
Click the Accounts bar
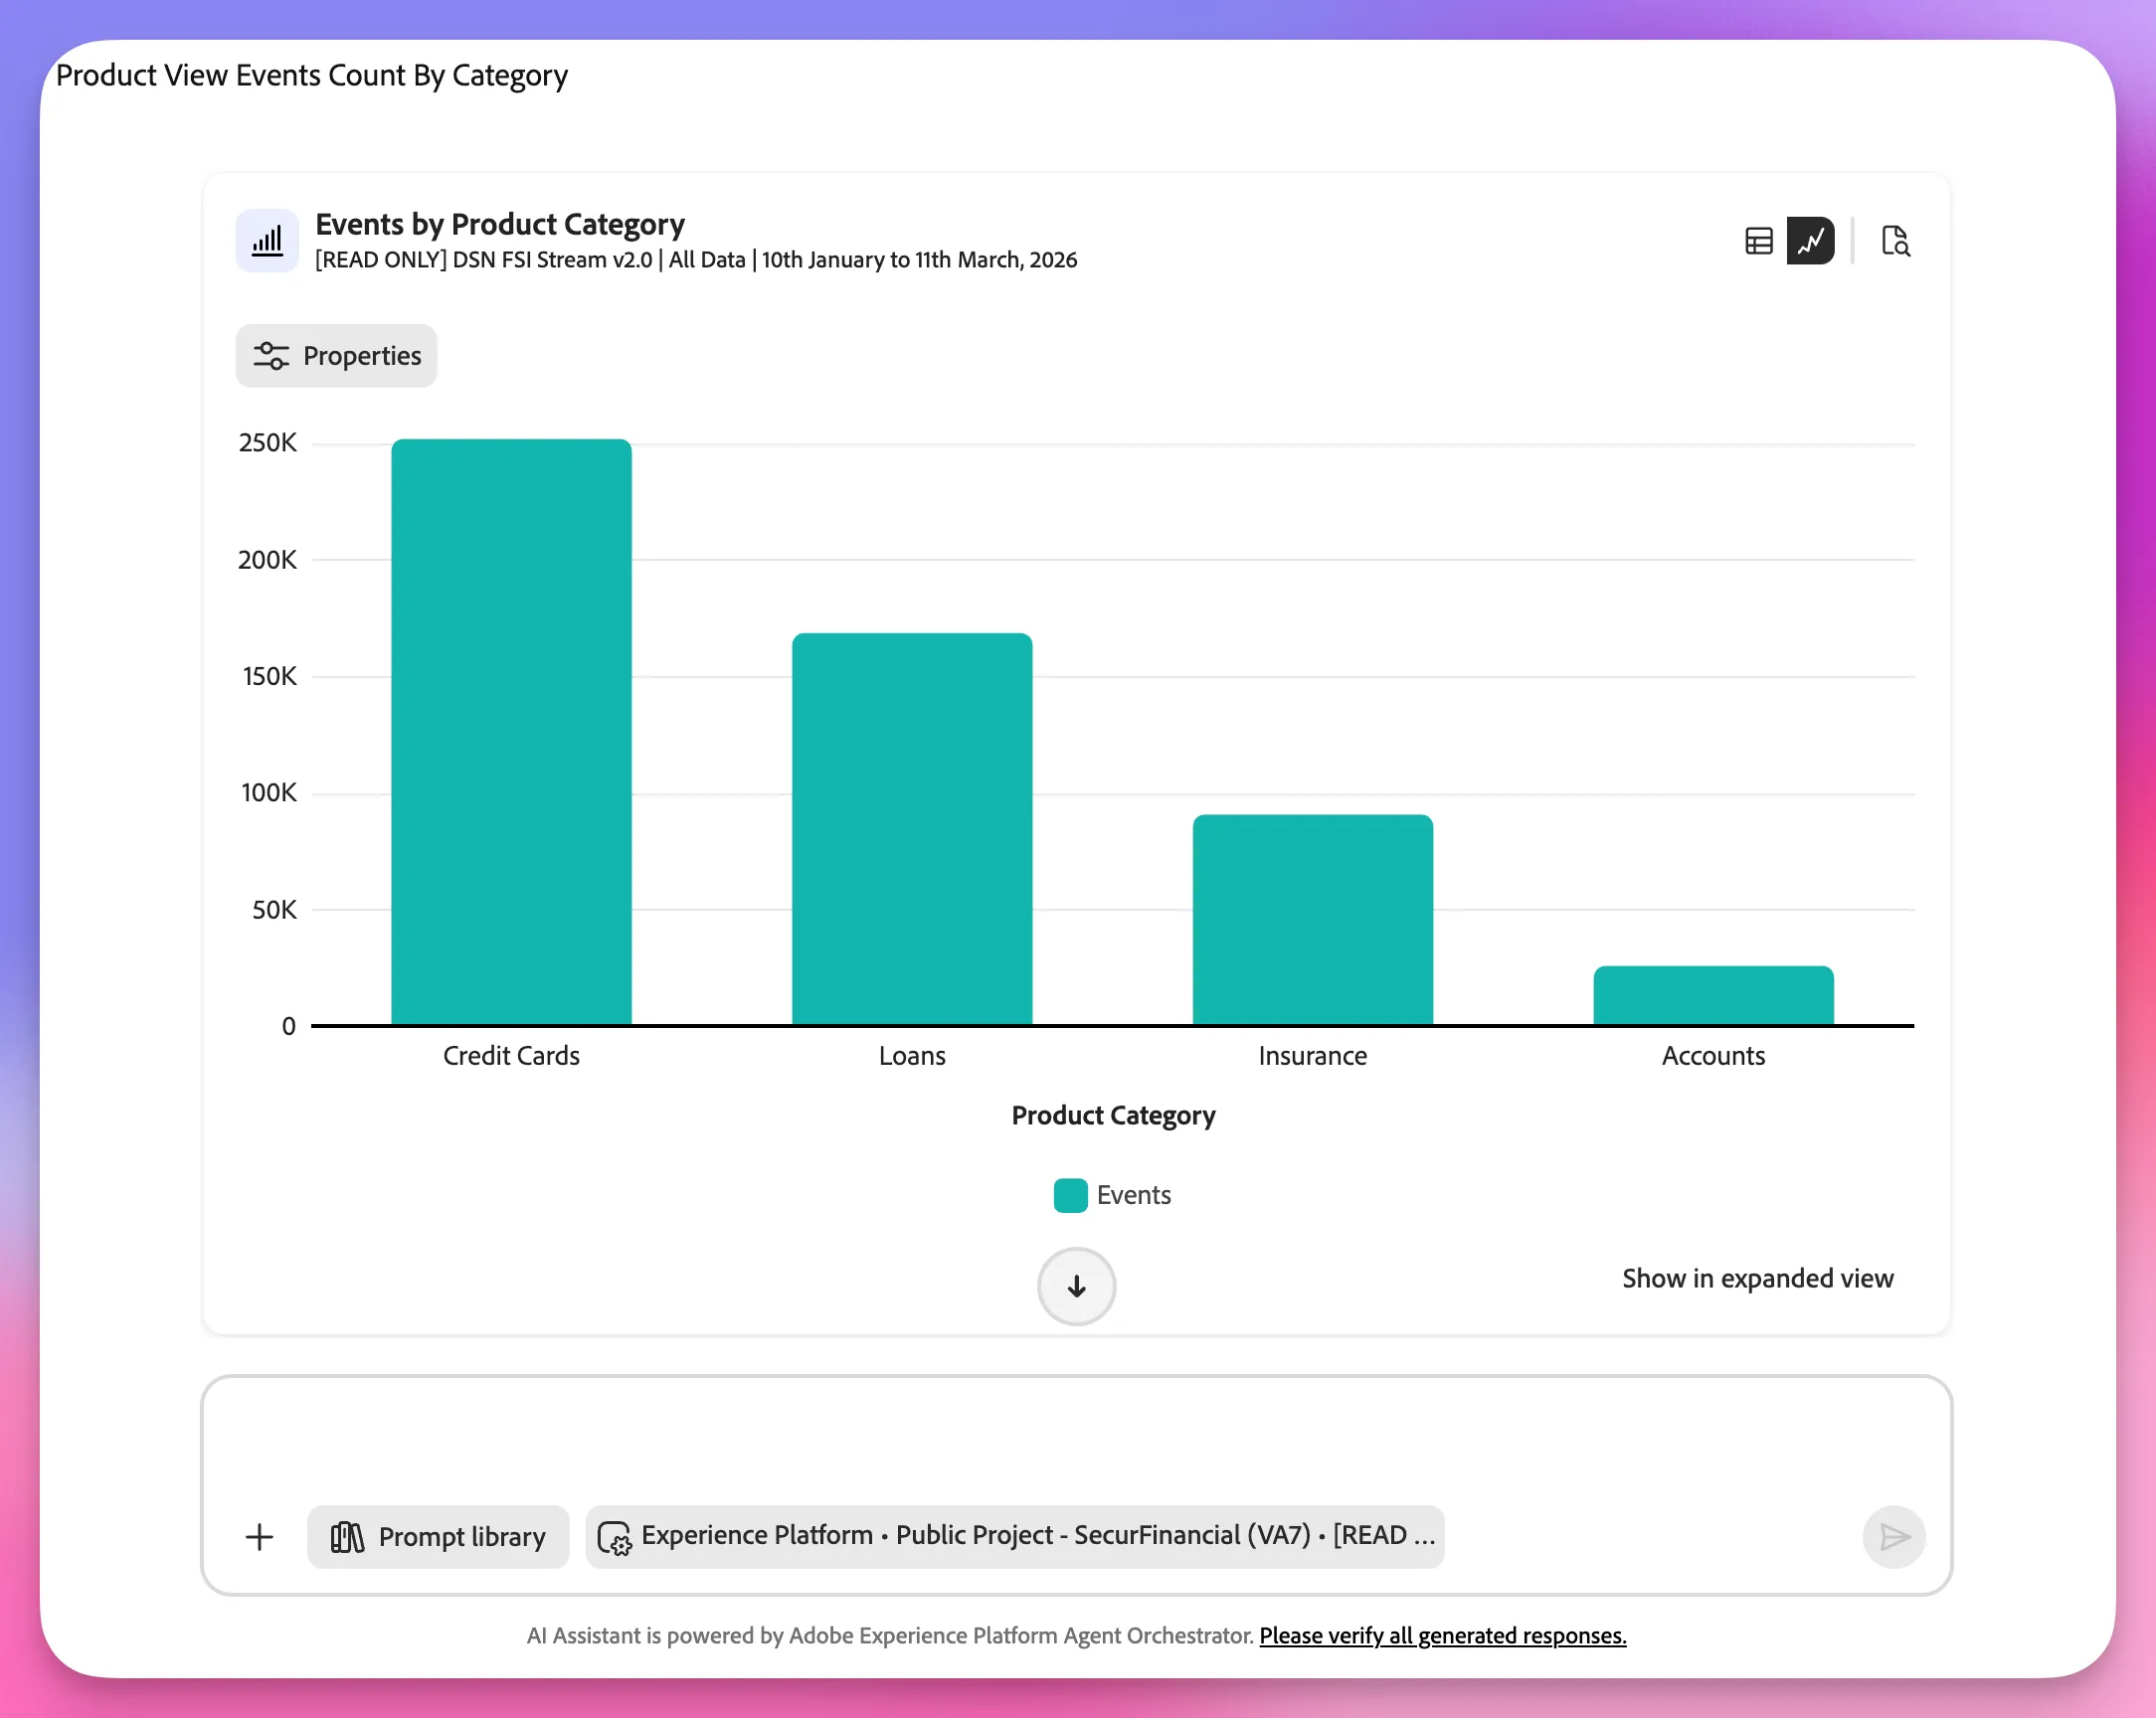pos(1713,996)
